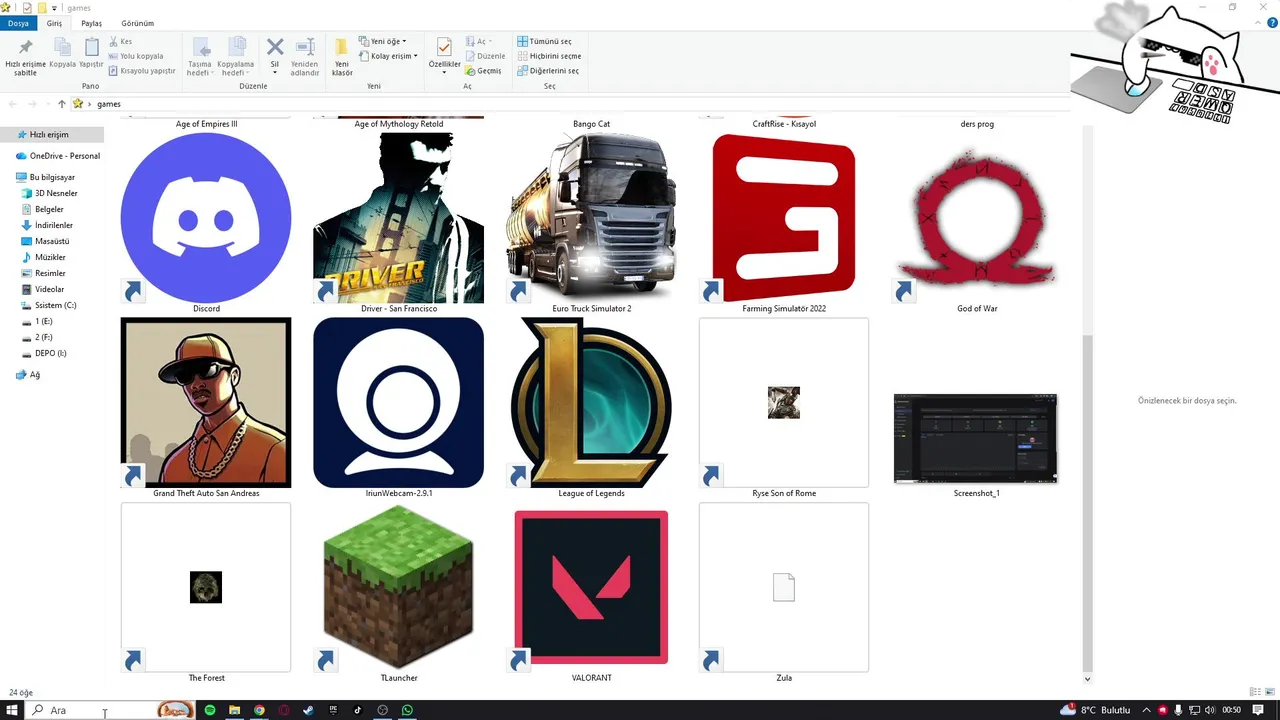The image size is (1280, 720).
Task: Click Yolu kopyala
Action: pyautogui.click(x=136, y=56)
